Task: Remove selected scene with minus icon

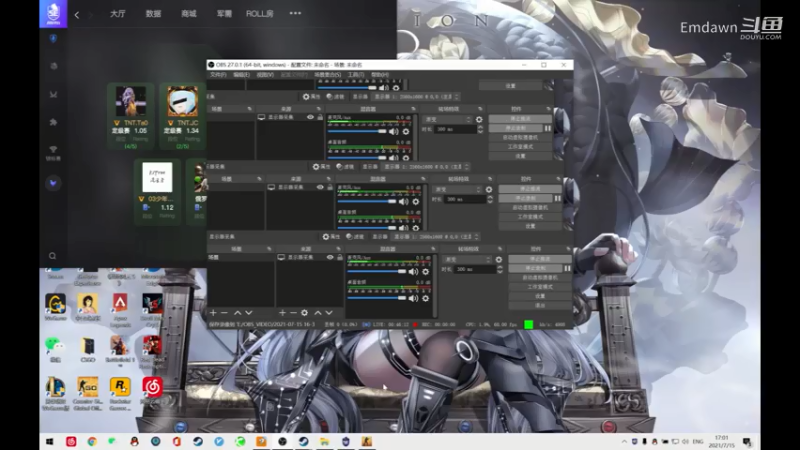Action: pyautogui.click(x=224, y=313)
